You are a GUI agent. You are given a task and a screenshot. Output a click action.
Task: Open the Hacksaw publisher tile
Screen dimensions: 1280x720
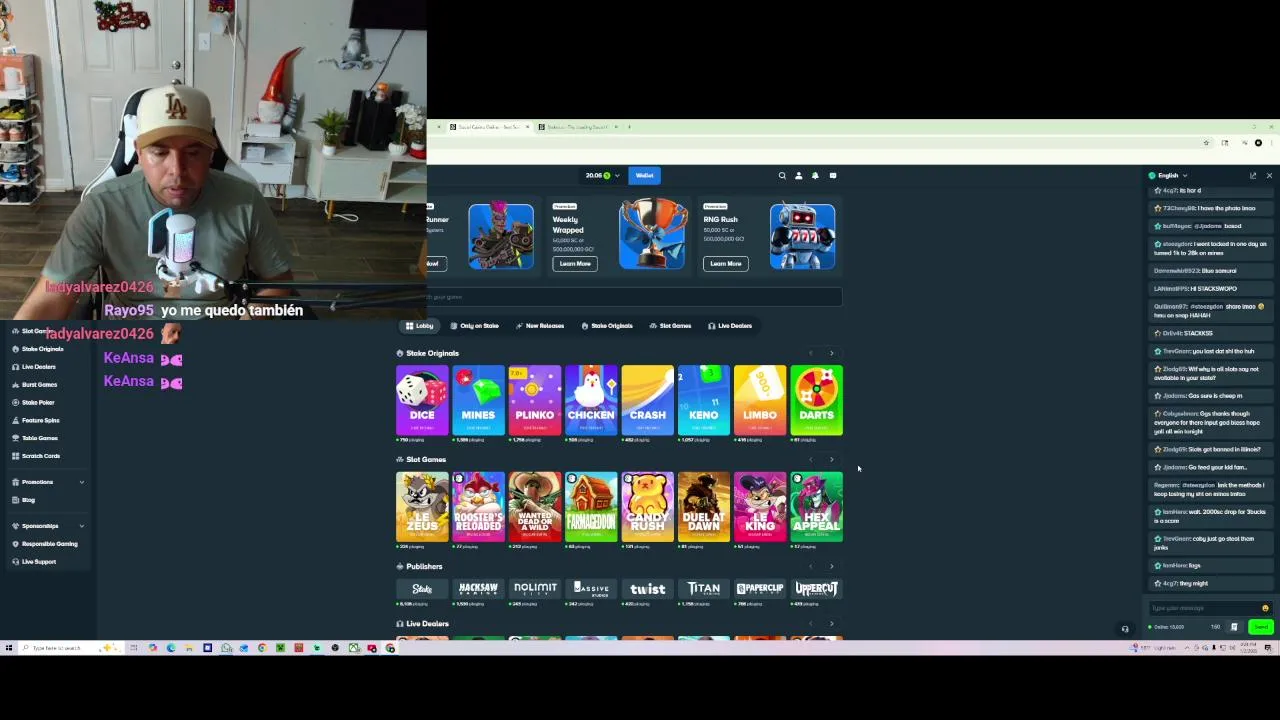tap(478, 589)
